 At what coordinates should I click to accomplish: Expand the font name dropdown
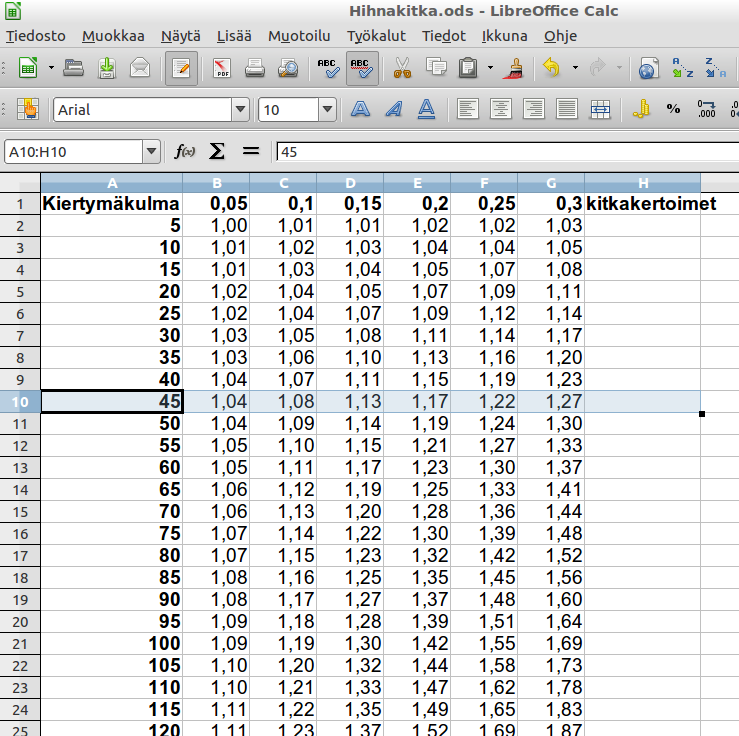[x=240, y=110]
